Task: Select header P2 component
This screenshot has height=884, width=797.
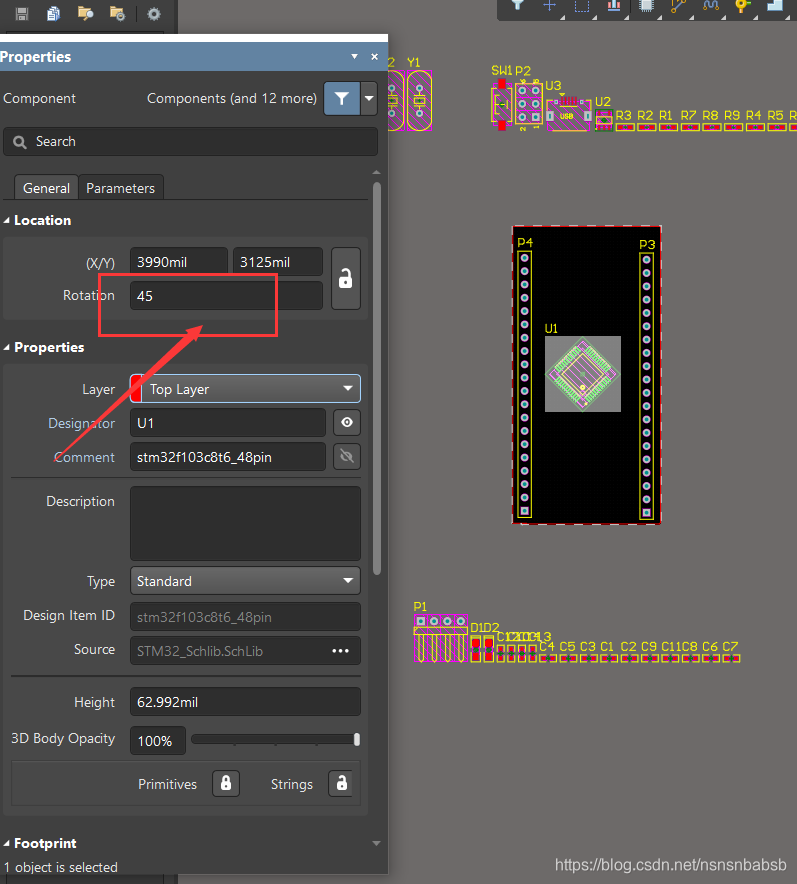Action: click(x=529, y=104)
